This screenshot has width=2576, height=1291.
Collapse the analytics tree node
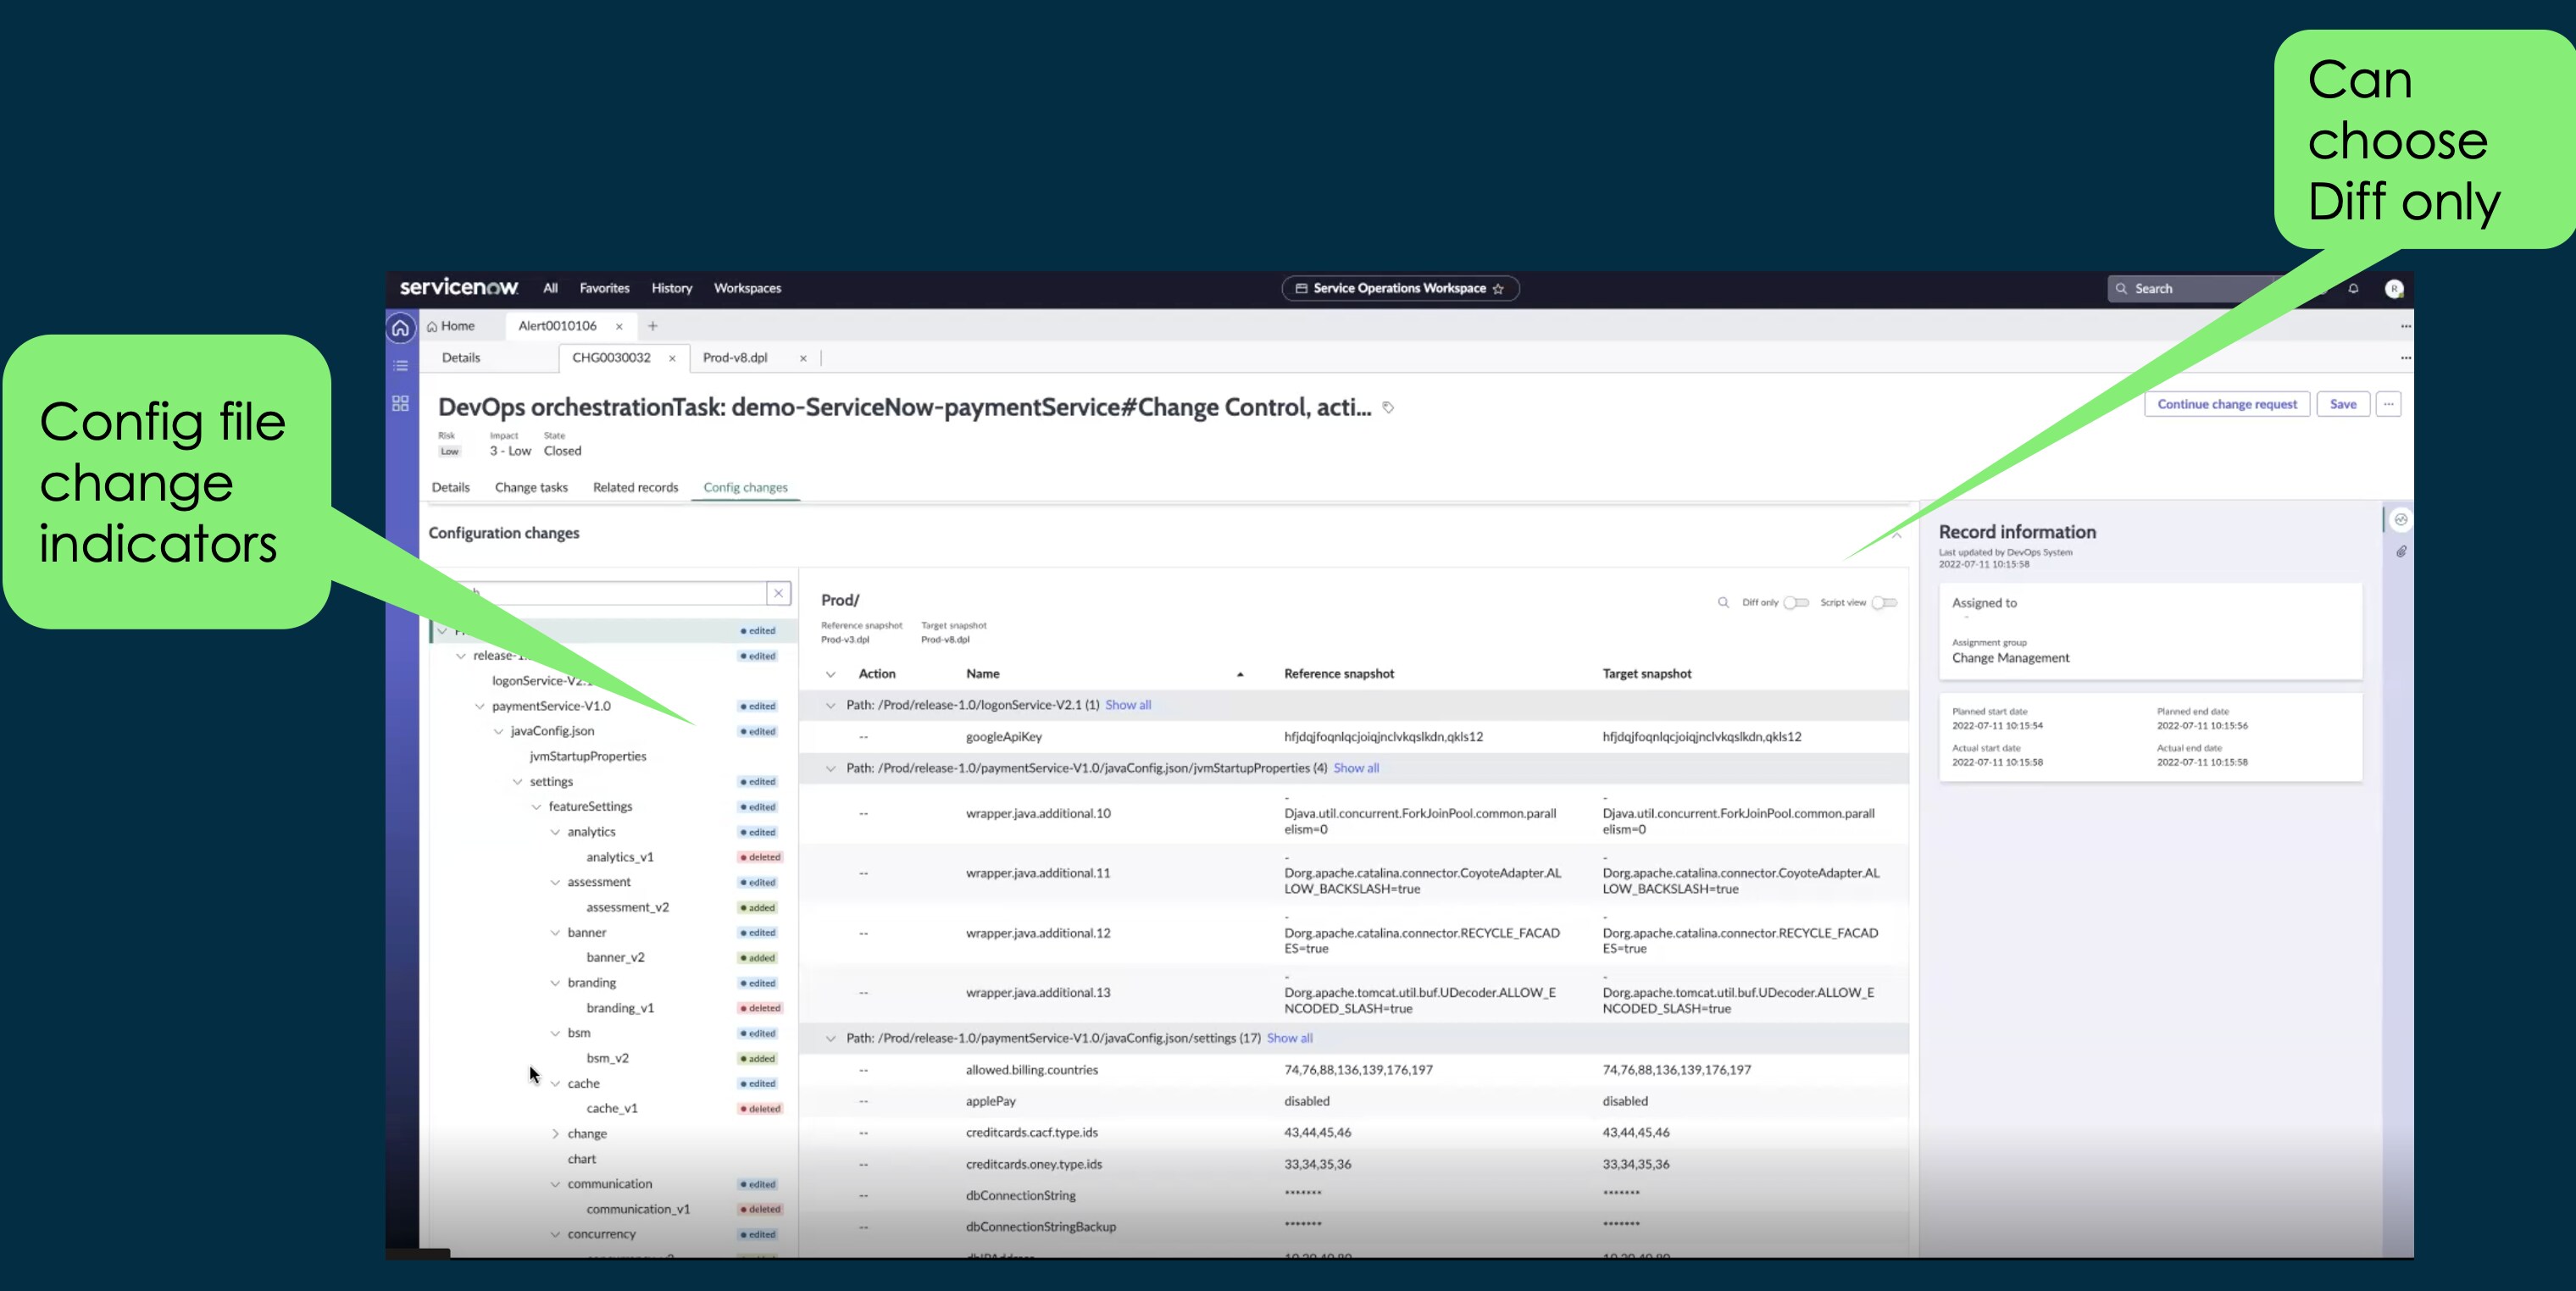[x=555, y=832]
